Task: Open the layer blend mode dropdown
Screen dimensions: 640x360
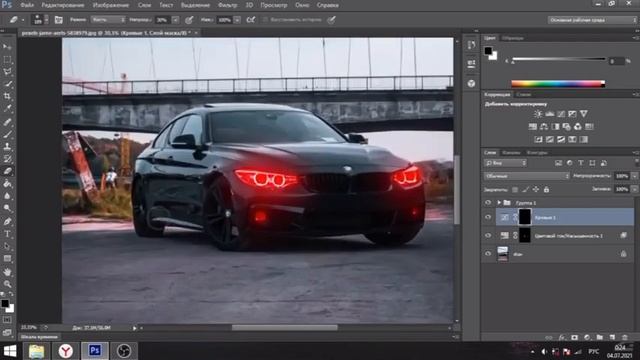Action: click(x=527, y=176)
